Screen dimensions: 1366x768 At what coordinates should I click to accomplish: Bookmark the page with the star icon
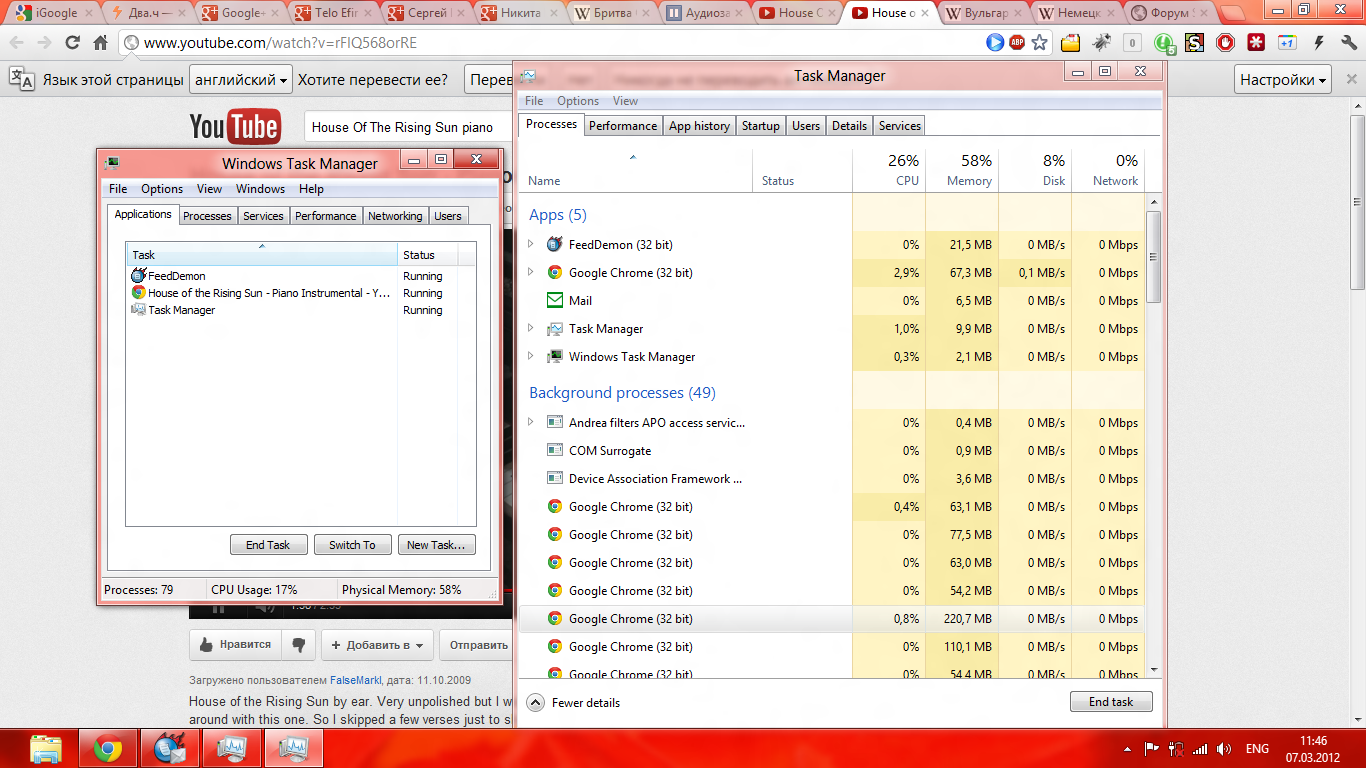[x=1040, y=43]
